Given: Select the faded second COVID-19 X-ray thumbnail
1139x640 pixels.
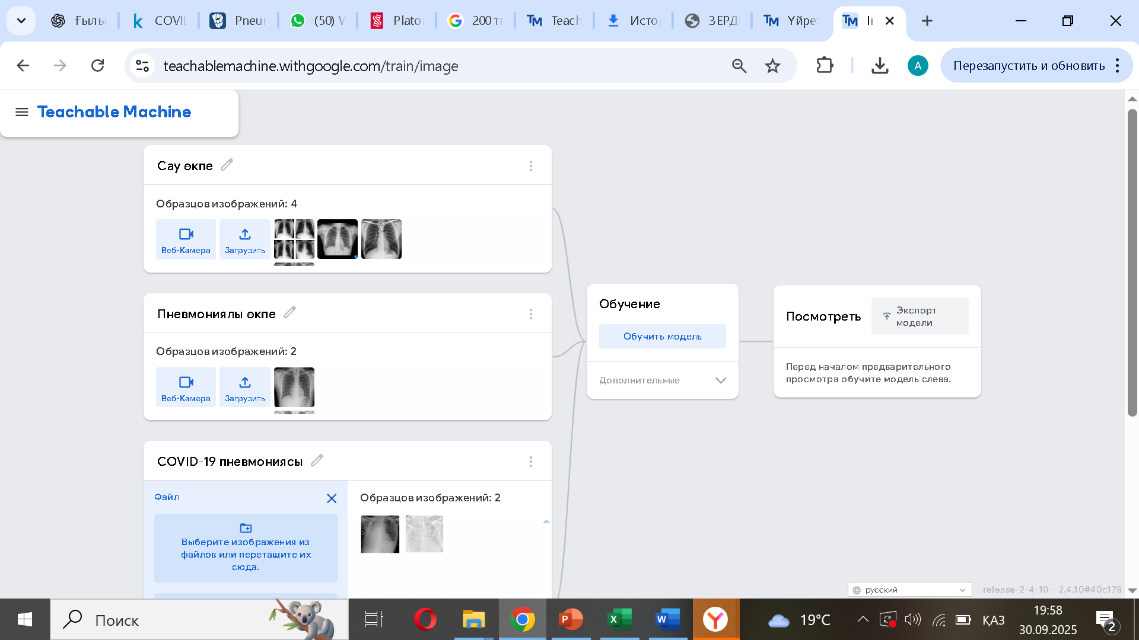Looking at the screenshot, I should tap(424, 534).
